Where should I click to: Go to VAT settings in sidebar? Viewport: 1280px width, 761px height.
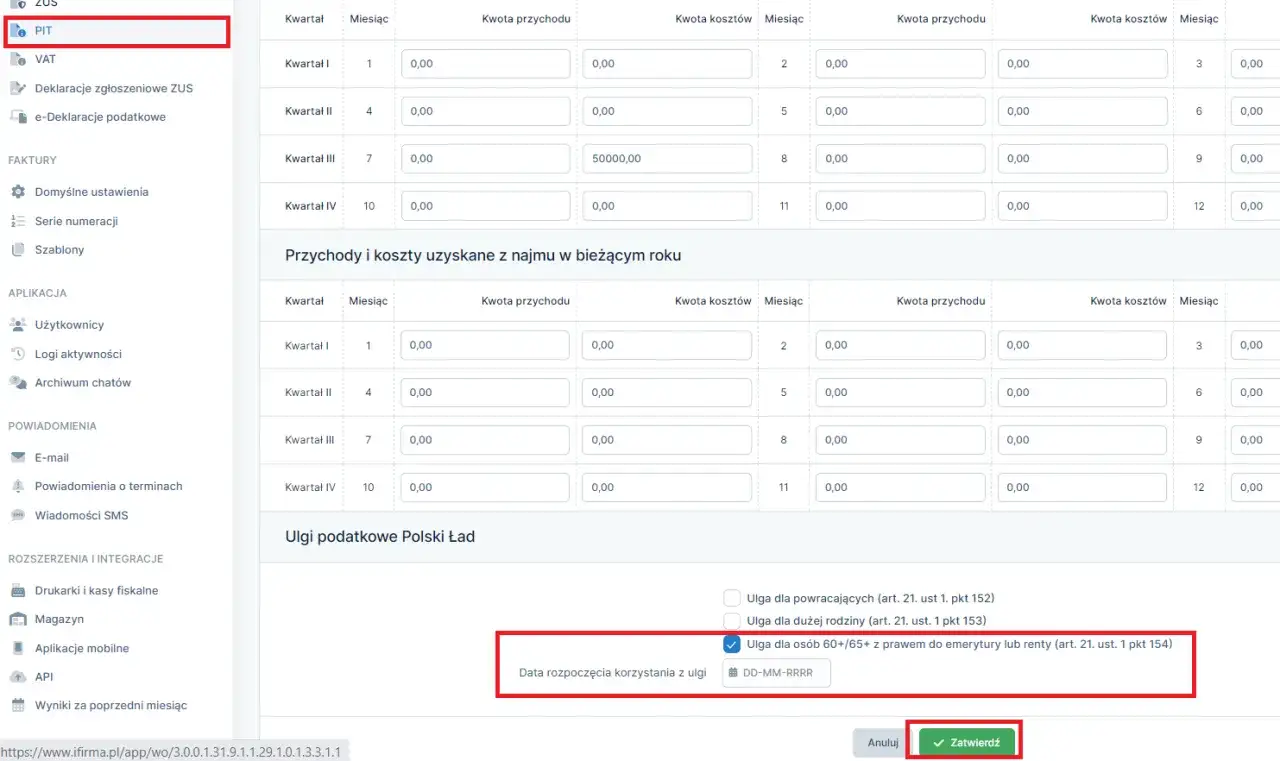pos(45,59)
